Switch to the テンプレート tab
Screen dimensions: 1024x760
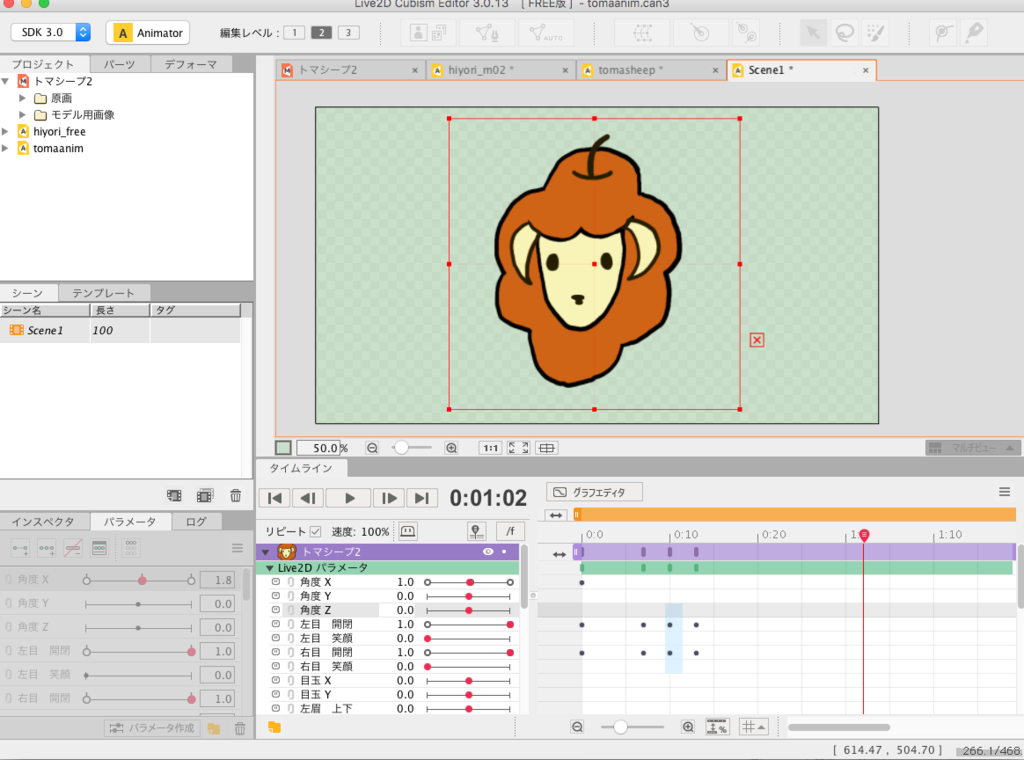coord(103,293)
